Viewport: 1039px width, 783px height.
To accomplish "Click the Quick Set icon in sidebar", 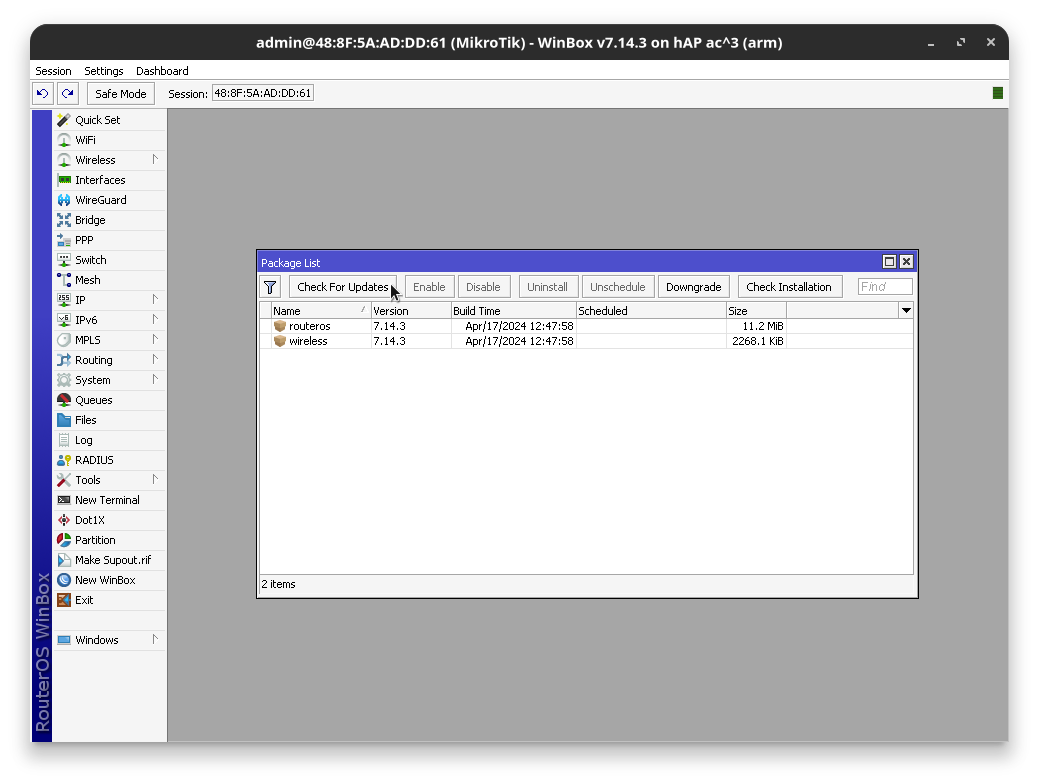I will tap(64, 120).
